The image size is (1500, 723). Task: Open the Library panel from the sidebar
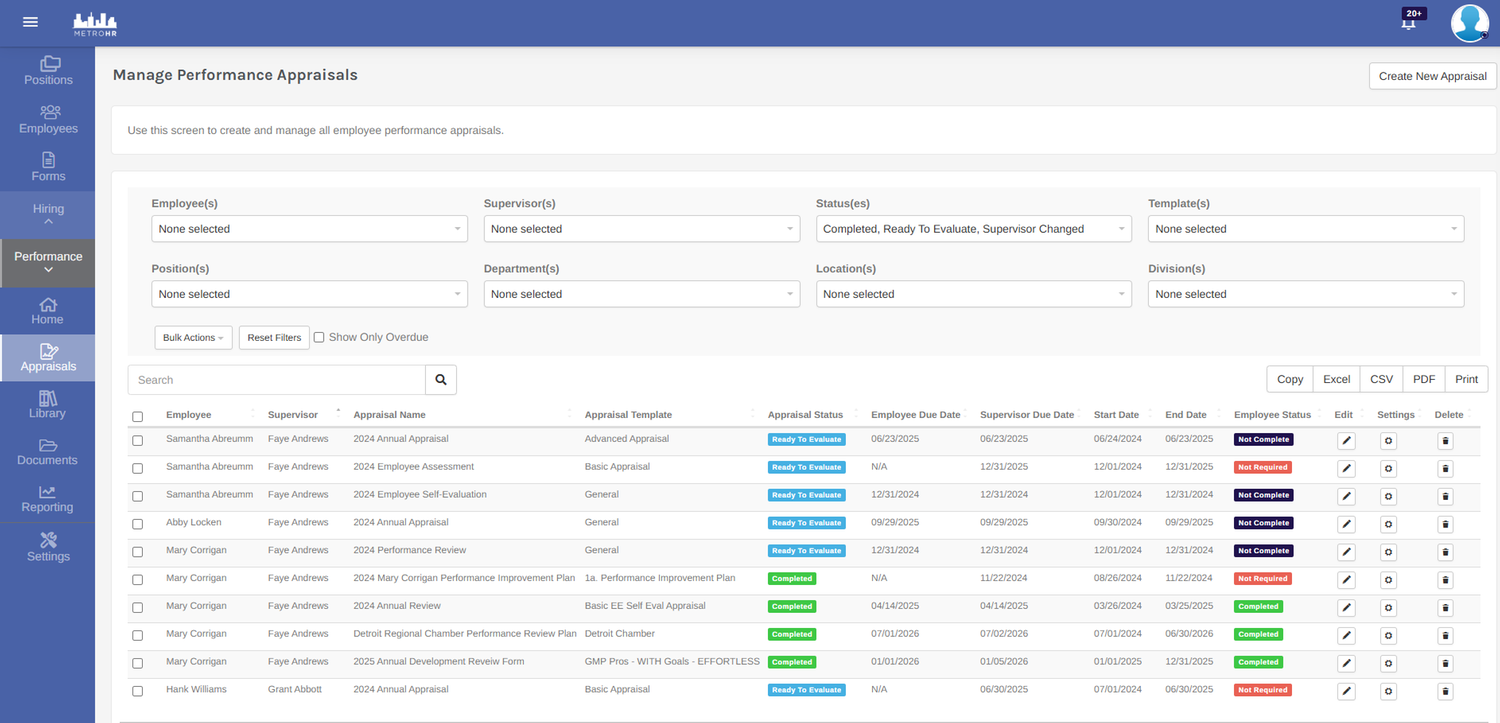(x=47, y=404)
